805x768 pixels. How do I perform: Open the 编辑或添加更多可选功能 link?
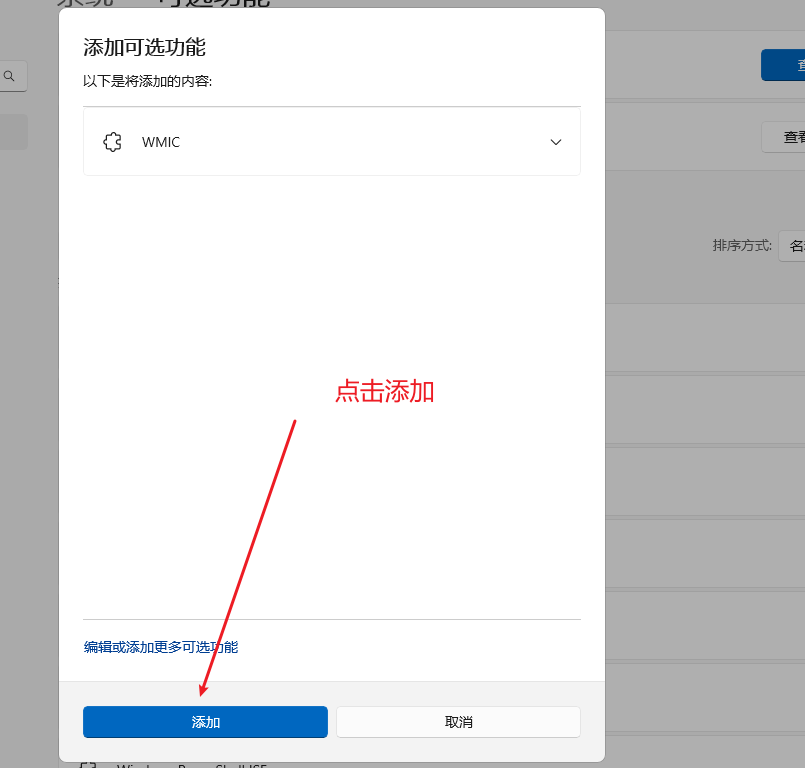(160, 647)
